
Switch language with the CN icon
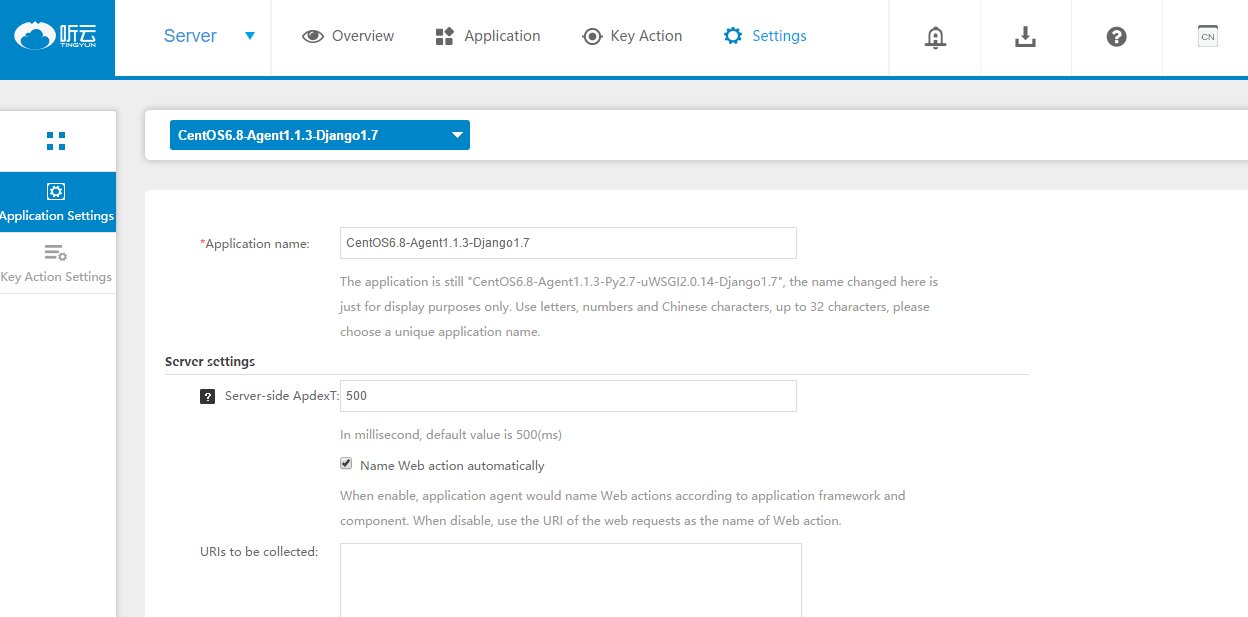tap(1207, 37)
